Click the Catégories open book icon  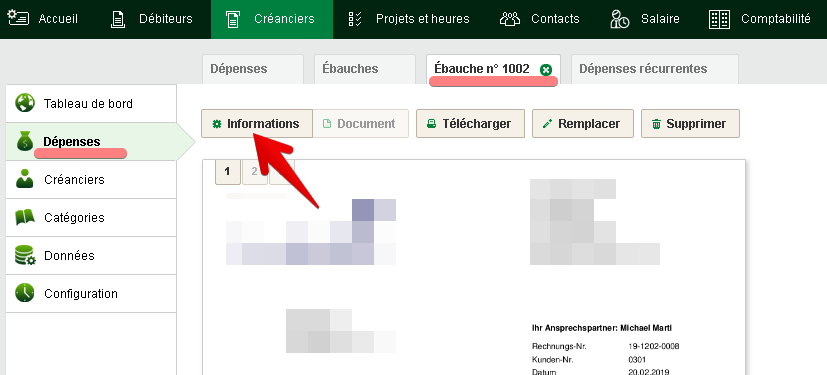click(25, 217)
